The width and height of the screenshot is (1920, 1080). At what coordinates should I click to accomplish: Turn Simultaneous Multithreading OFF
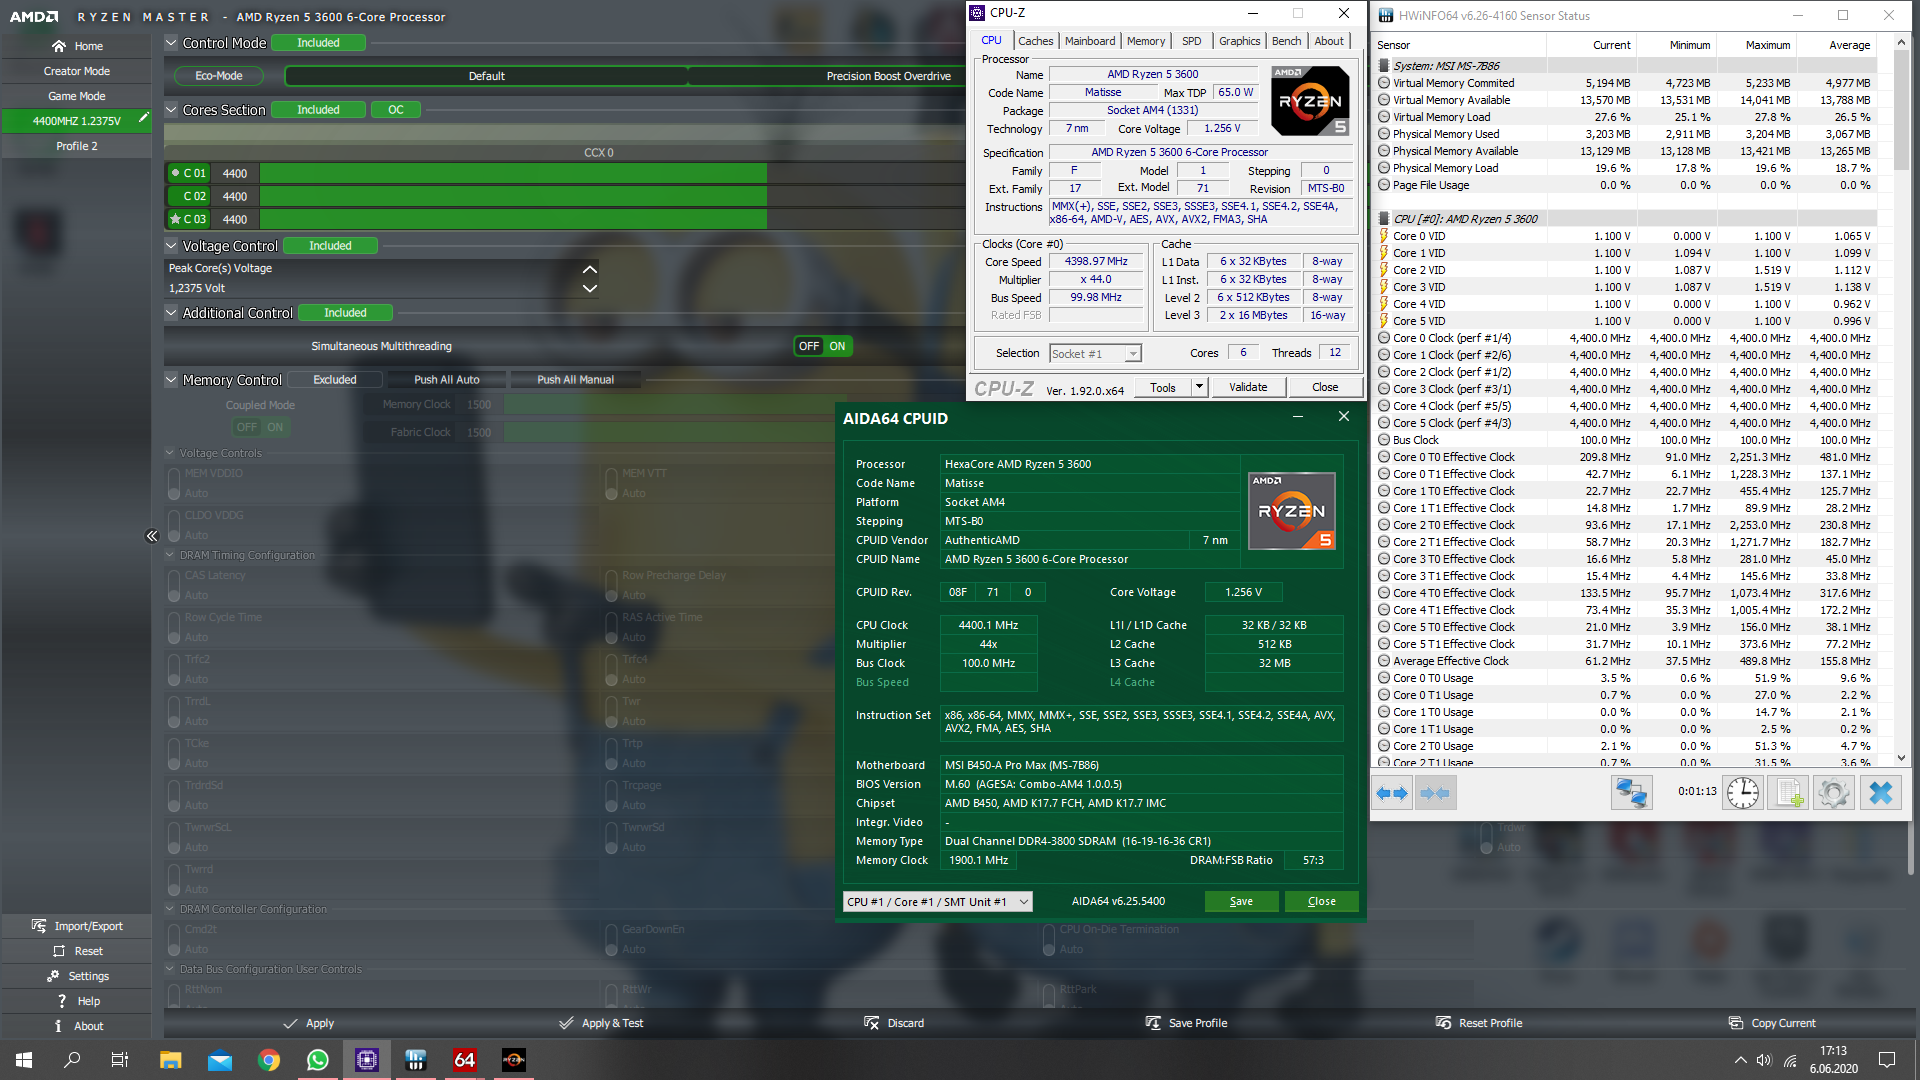[808, 346]
